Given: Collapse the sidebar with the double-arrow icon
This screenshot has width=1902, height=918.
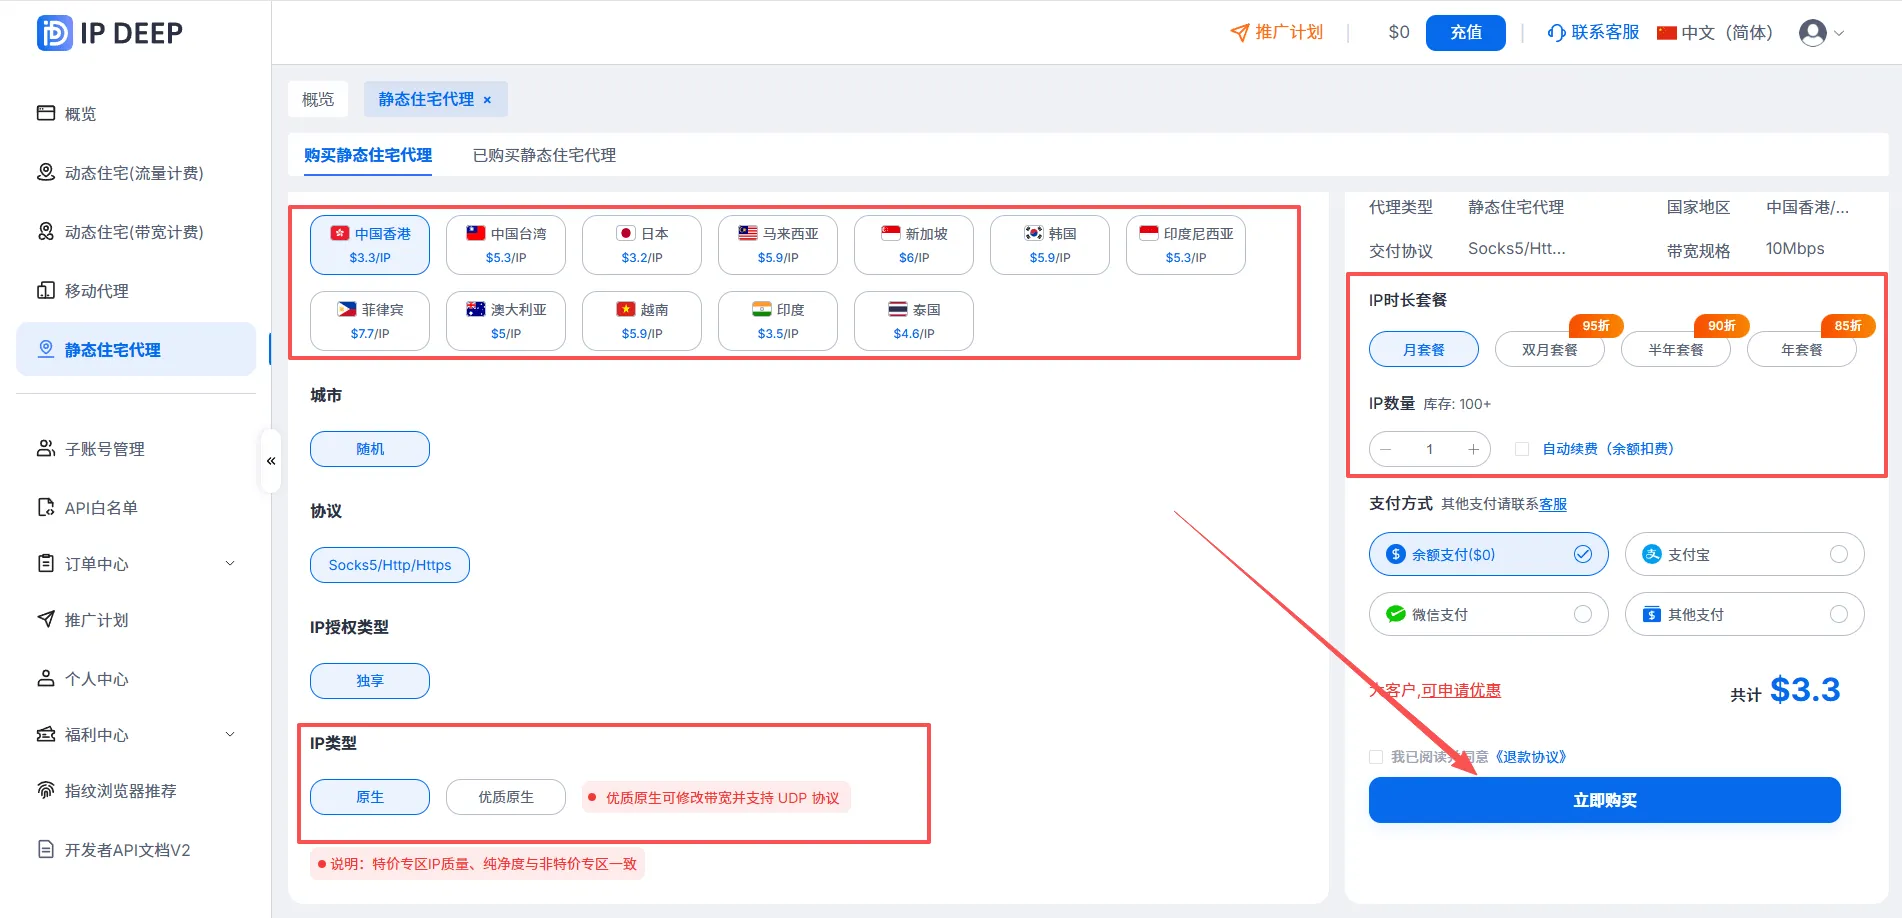Looking at the screenshot, I should 271,461.
